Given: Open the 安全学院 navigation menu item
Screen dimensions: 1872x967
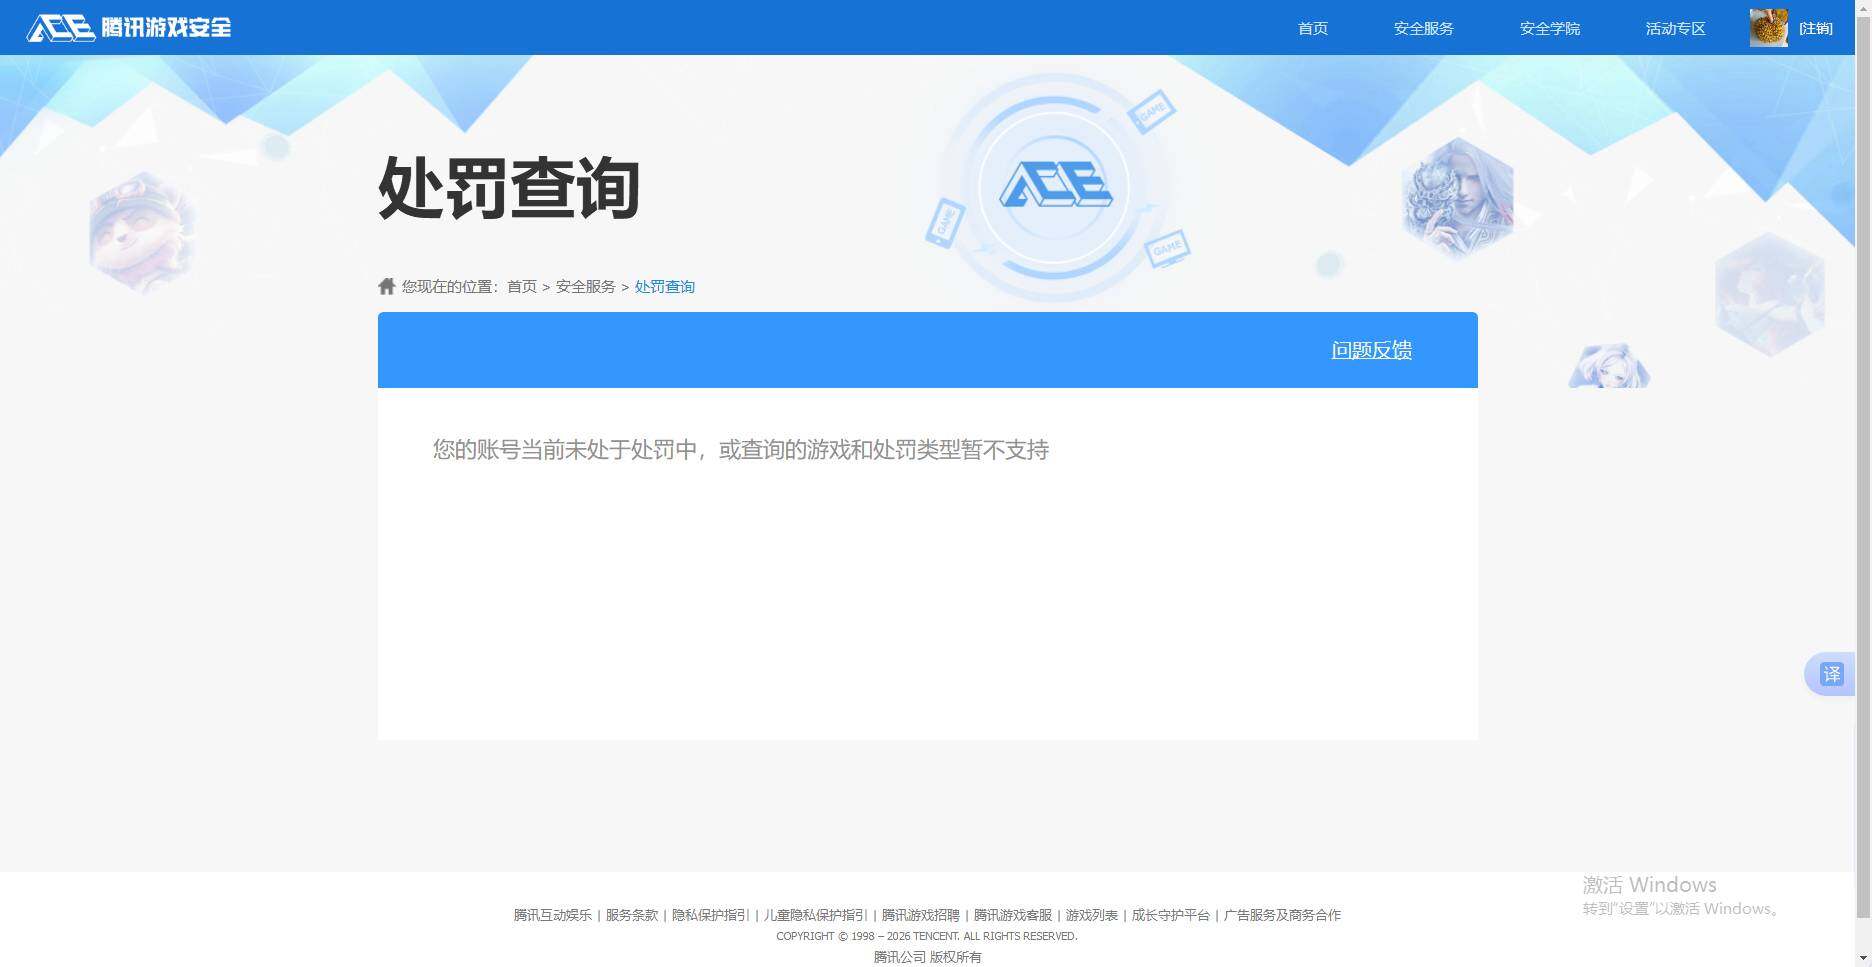Looking at the screenshot, I should [1549, 28].
